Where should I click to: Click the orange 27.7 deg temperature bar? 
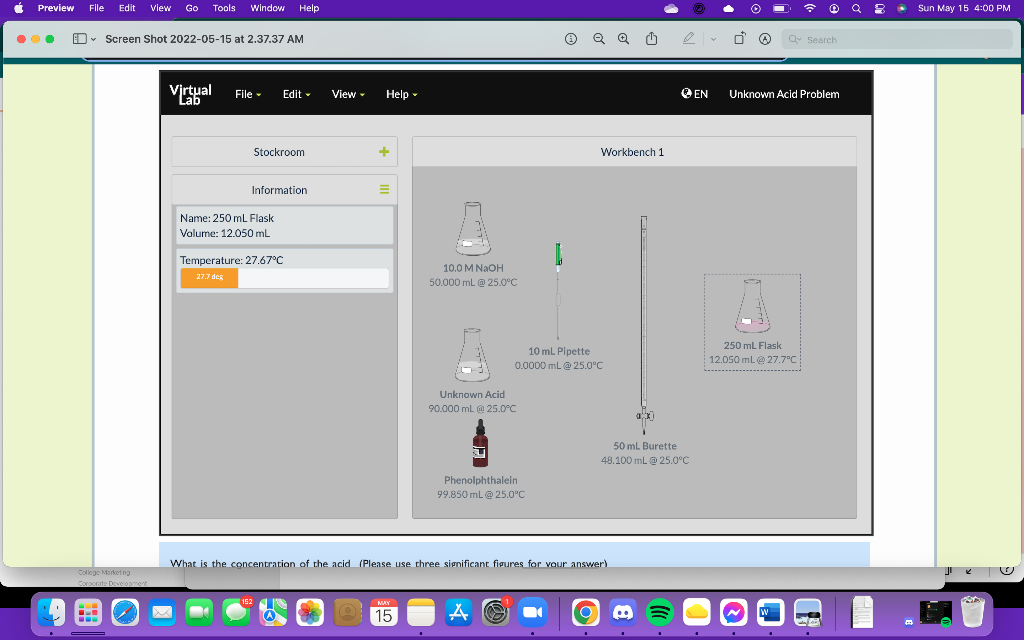(209, 278)
